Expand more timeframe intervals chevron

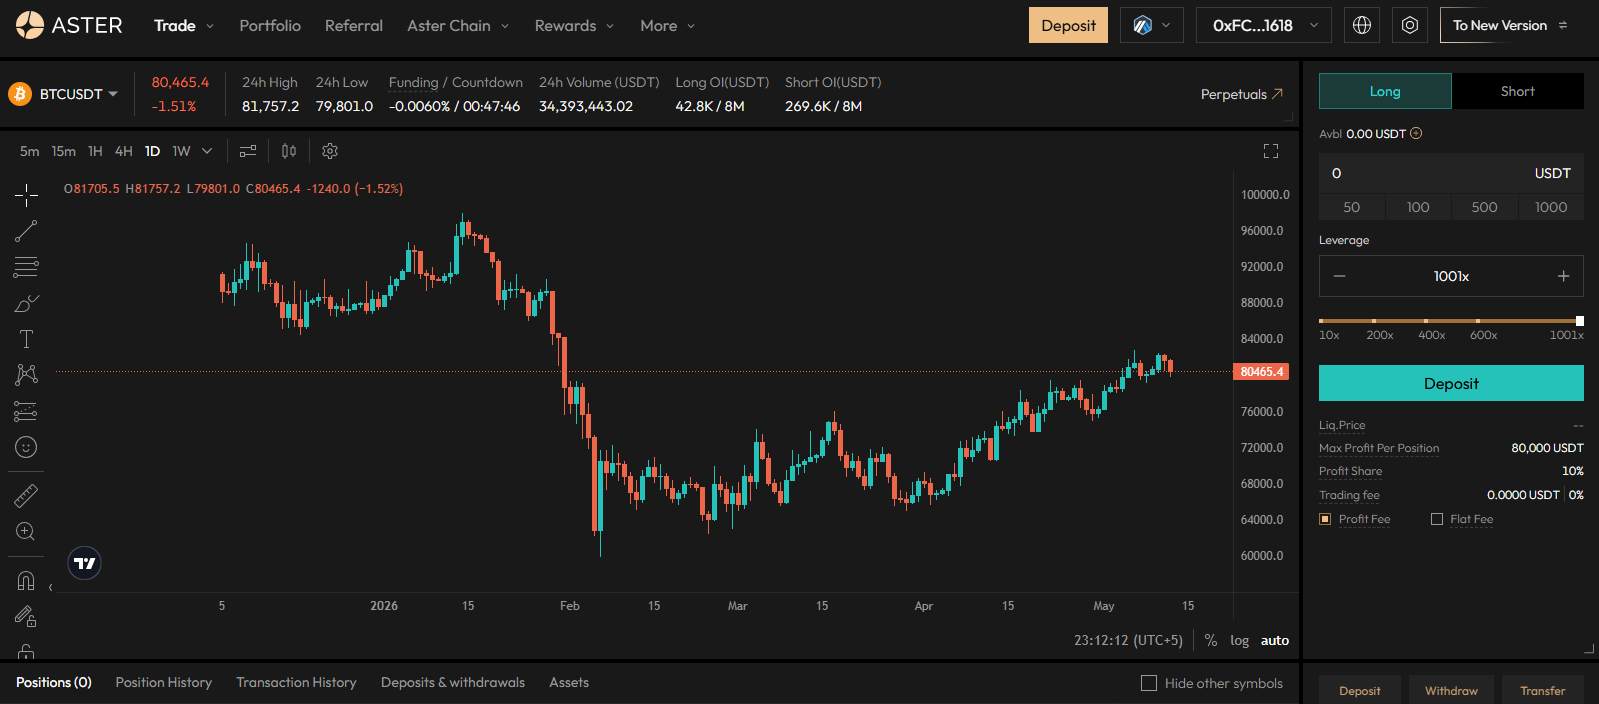[207, 151]
